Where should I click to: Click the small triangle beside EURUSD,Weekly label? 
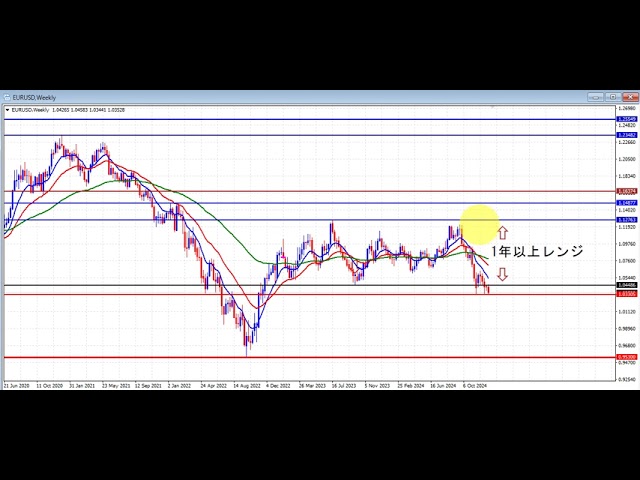[8, 109]
